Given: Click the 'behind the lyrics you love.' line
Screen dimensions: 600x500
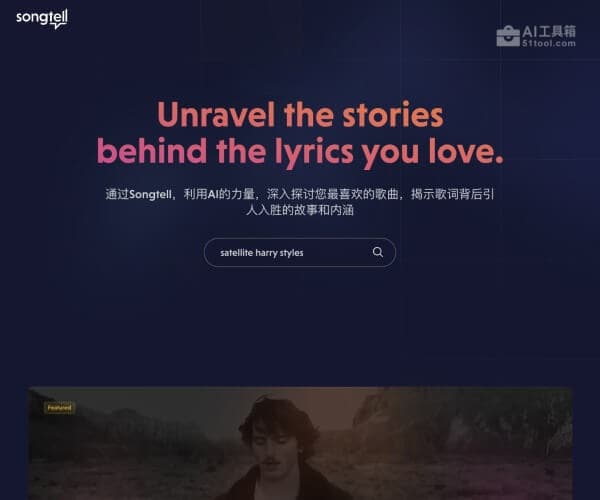Looking at the screenshot, I should pyautogui.click(x=300, y=151).
